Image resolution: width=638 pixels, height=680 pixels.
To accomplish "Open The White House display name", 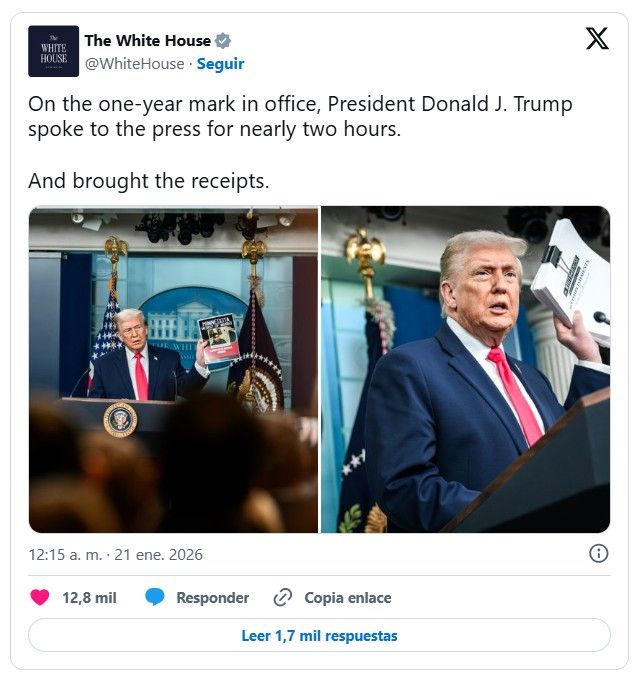I will click(147, 41).
